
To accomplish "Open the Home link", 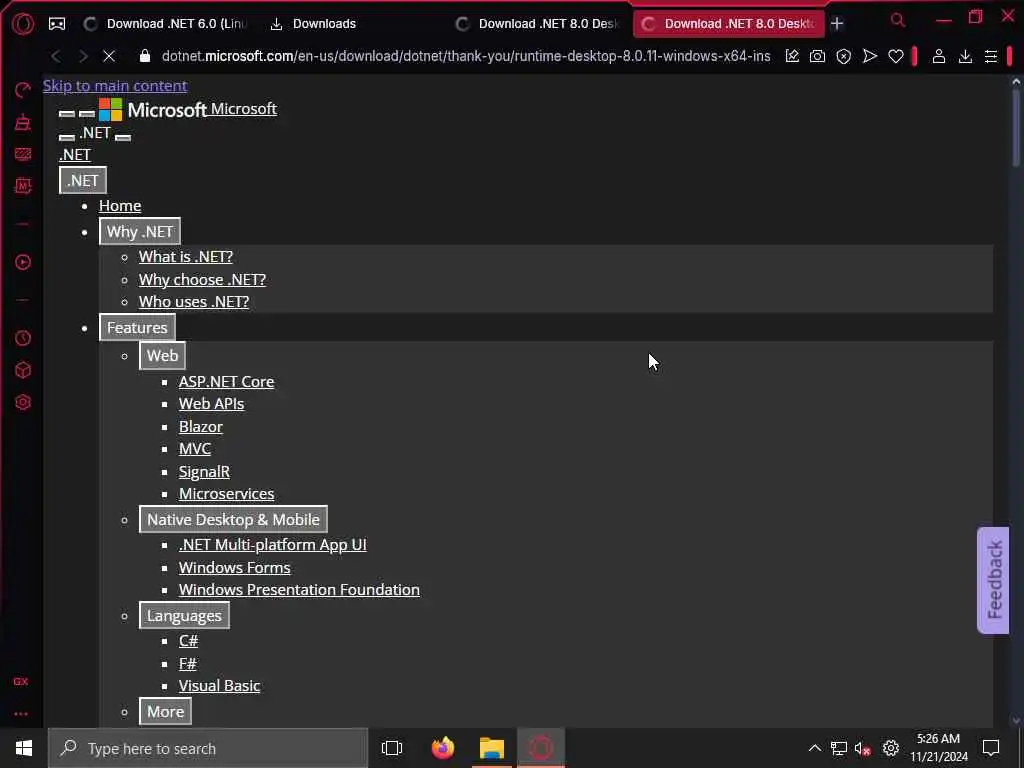I will [120, 206].
